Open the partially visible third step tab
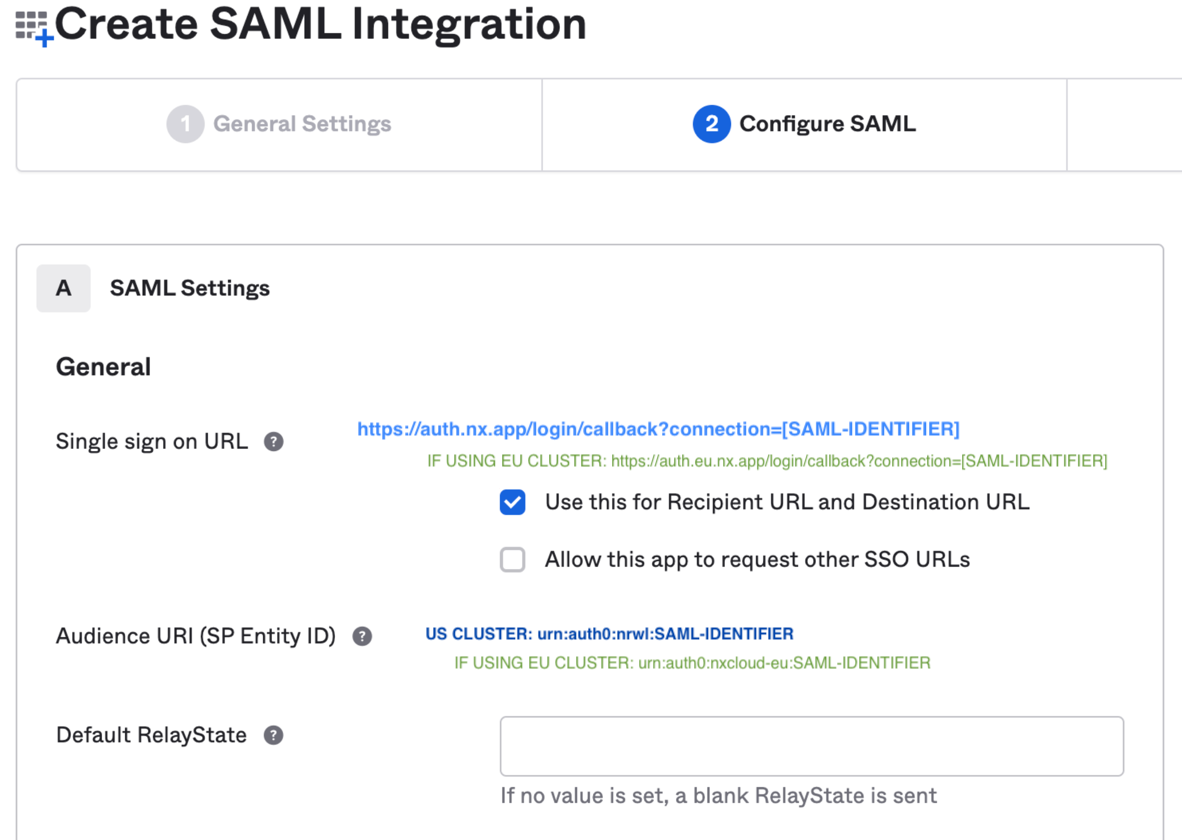 [x=1124, y=124]
